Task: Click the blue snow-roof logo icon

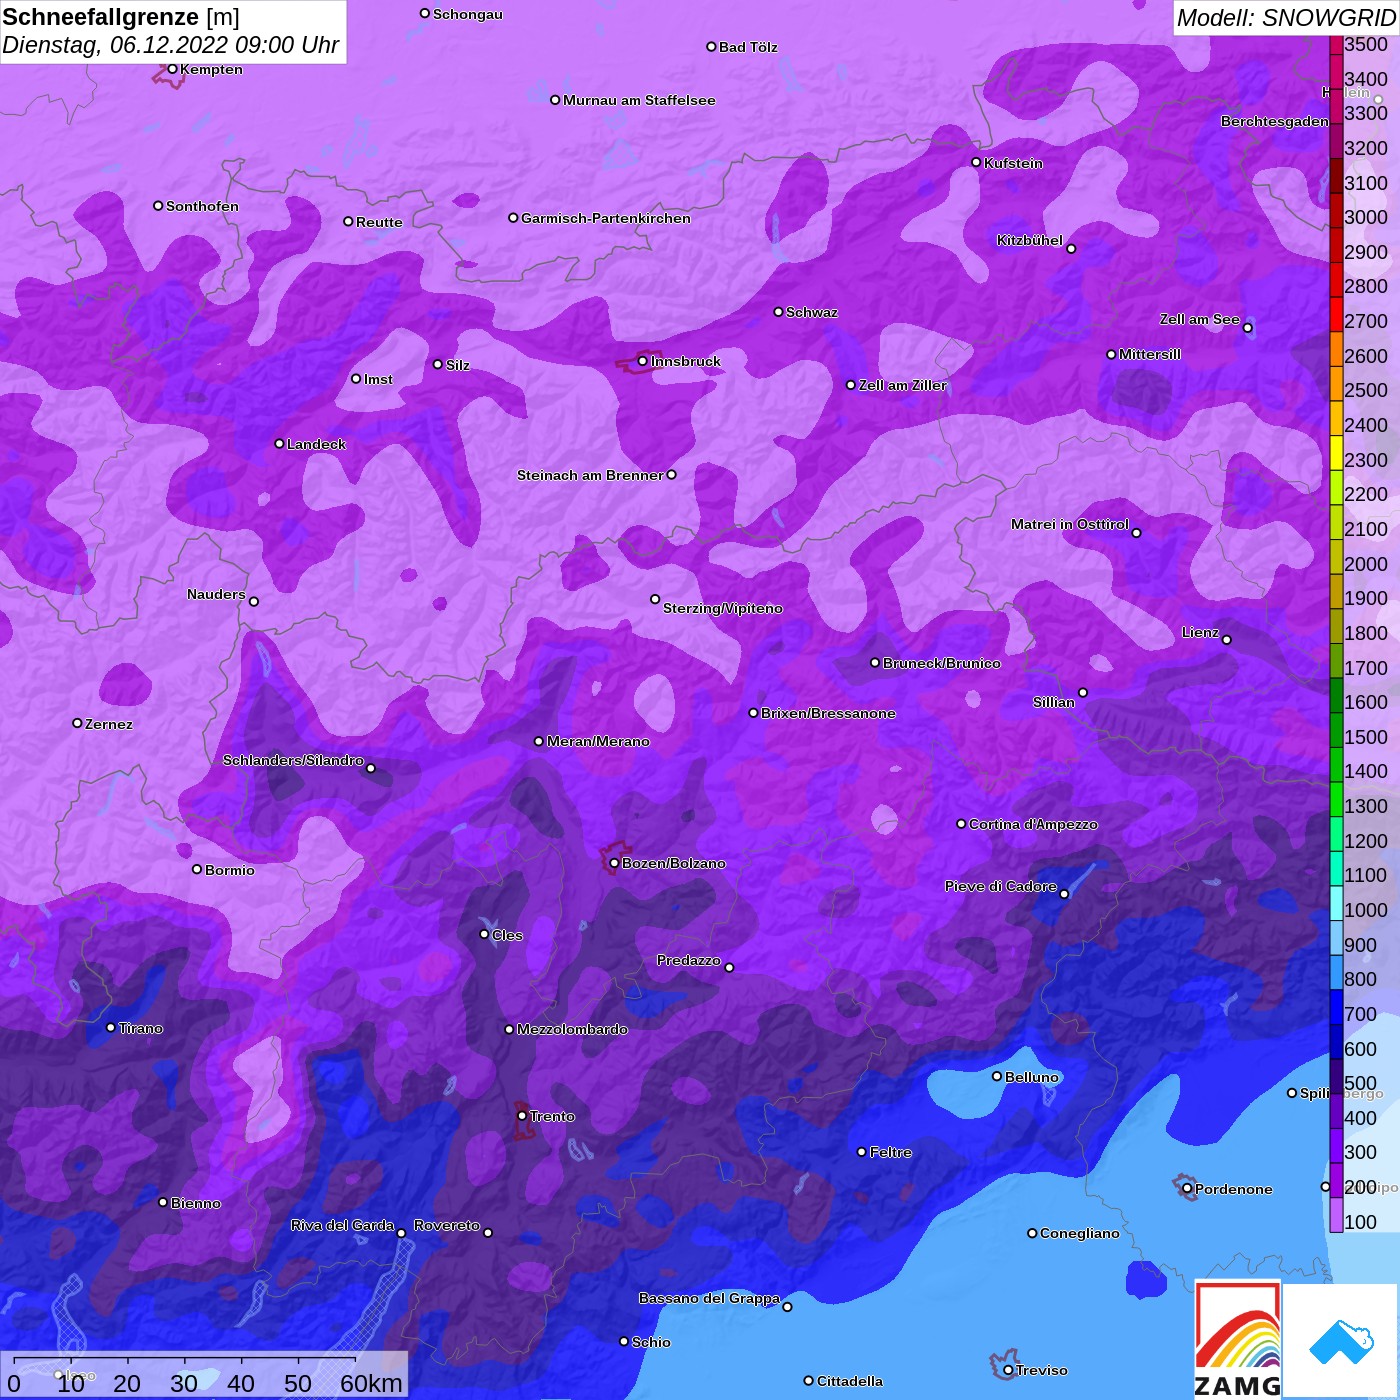Action: tap(1341, 1342)
